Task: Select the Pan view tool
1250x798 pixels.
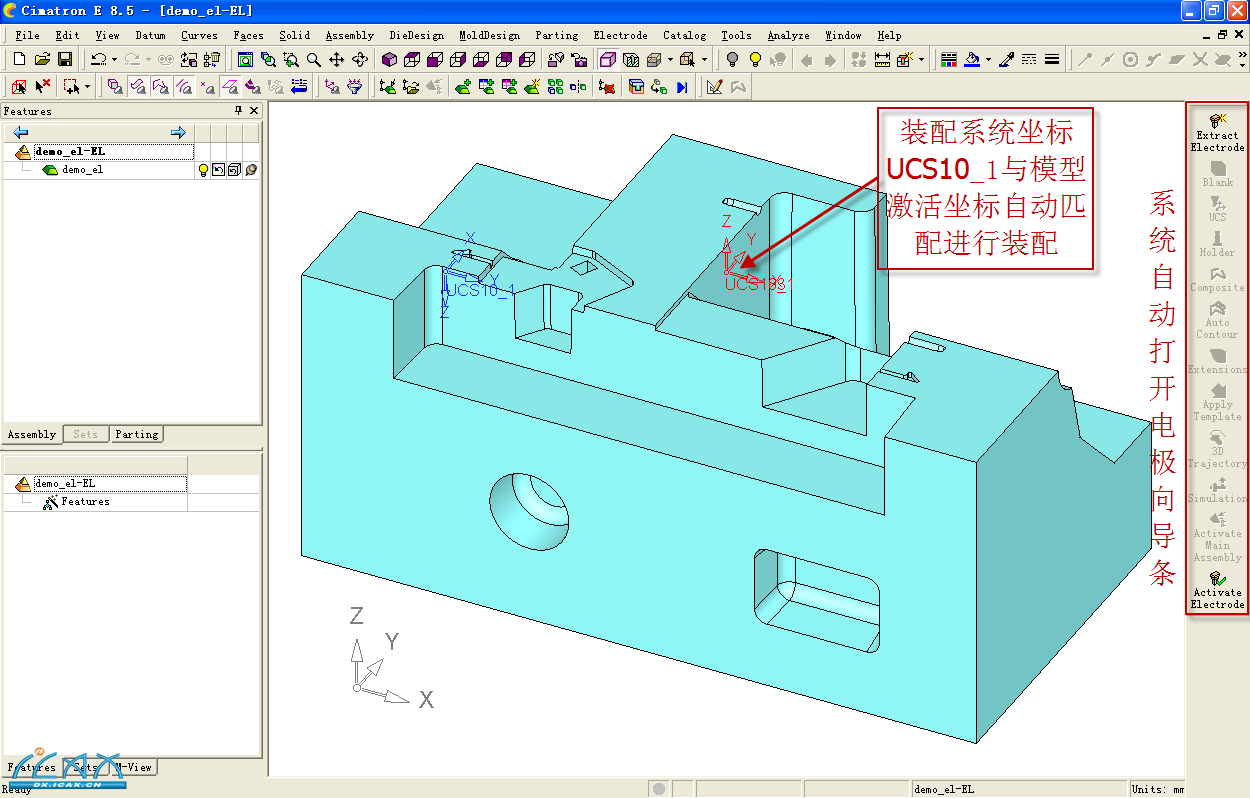Action: pyautogui.click(x=337, y=60)
